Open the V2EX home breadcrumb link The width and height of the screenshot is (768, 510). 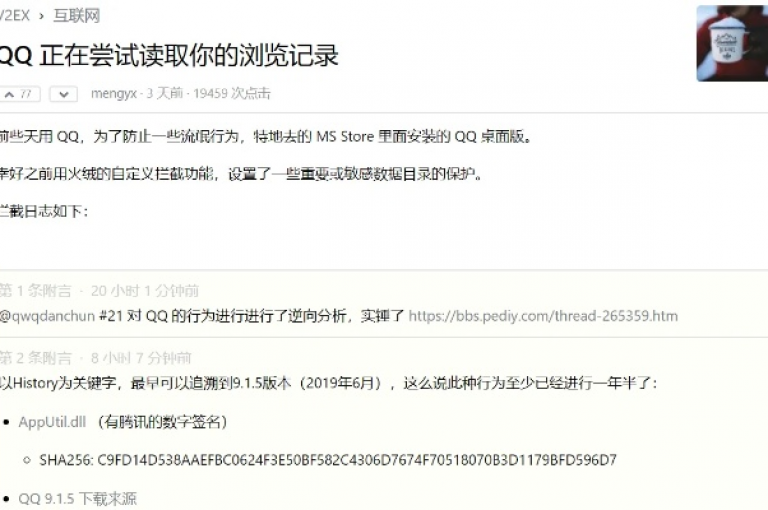[15, 16]
